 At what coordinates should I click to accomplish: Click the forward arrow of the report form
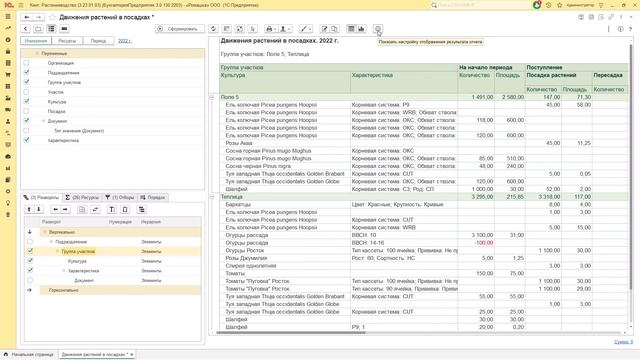tap(38, 17)
